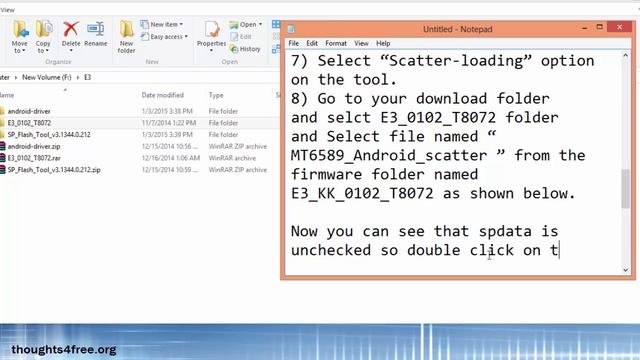Viewport: 640px width, 360px height.
Task: Click the New item button
Action: [162, 24]
